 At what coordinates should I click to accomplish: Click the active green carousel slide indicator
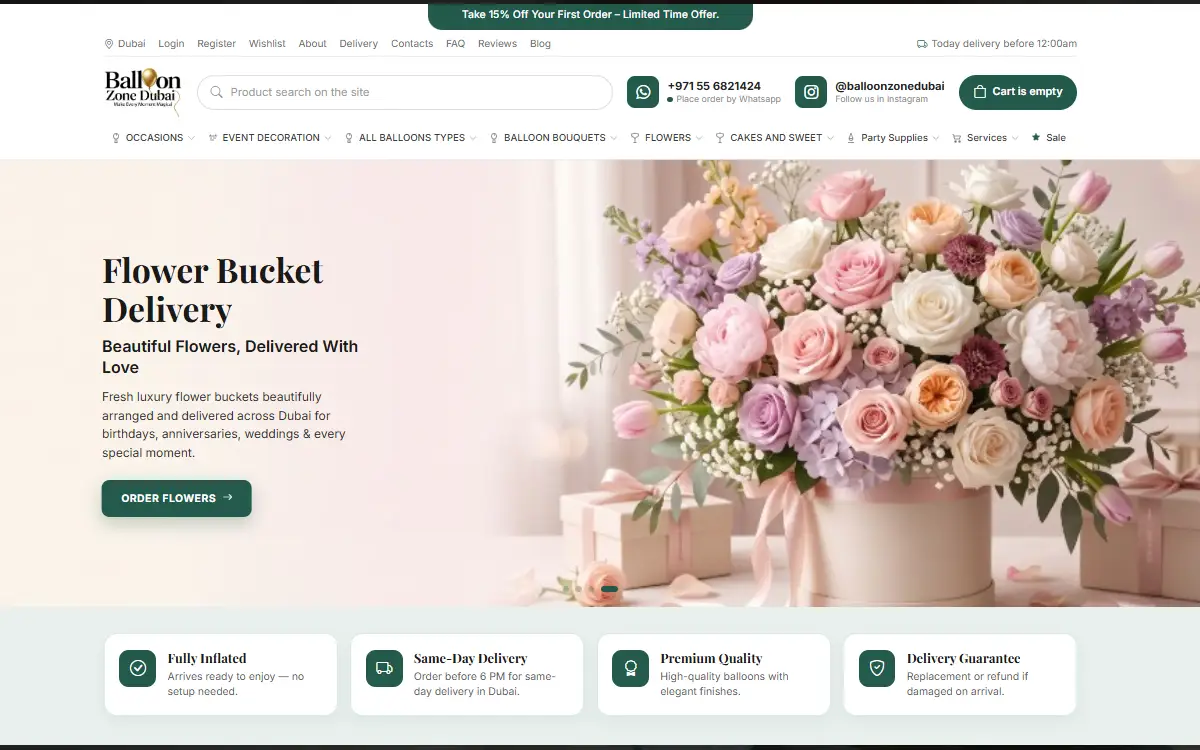610,589
